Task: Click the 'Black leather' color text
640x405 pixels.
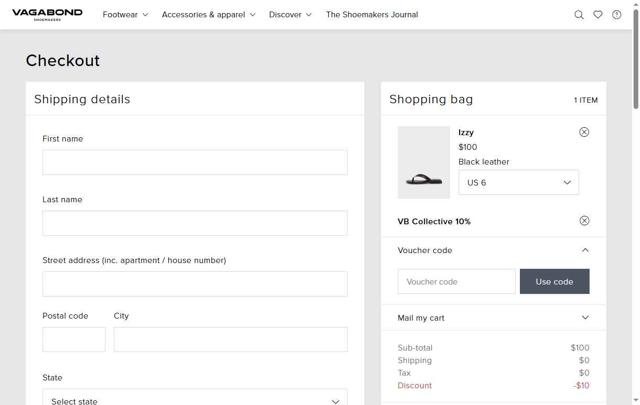Action: point(484,162)
